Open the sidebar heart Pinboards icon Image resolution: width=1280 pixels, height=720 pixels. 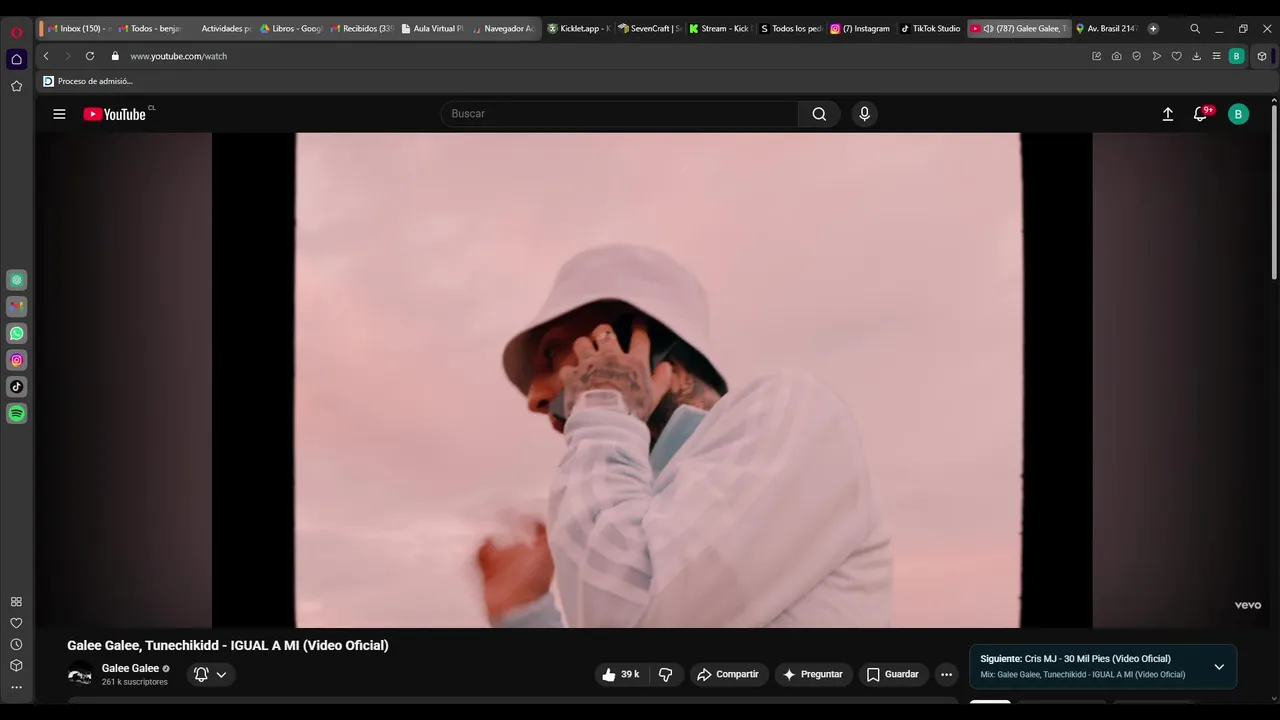(x=16, y=623)
